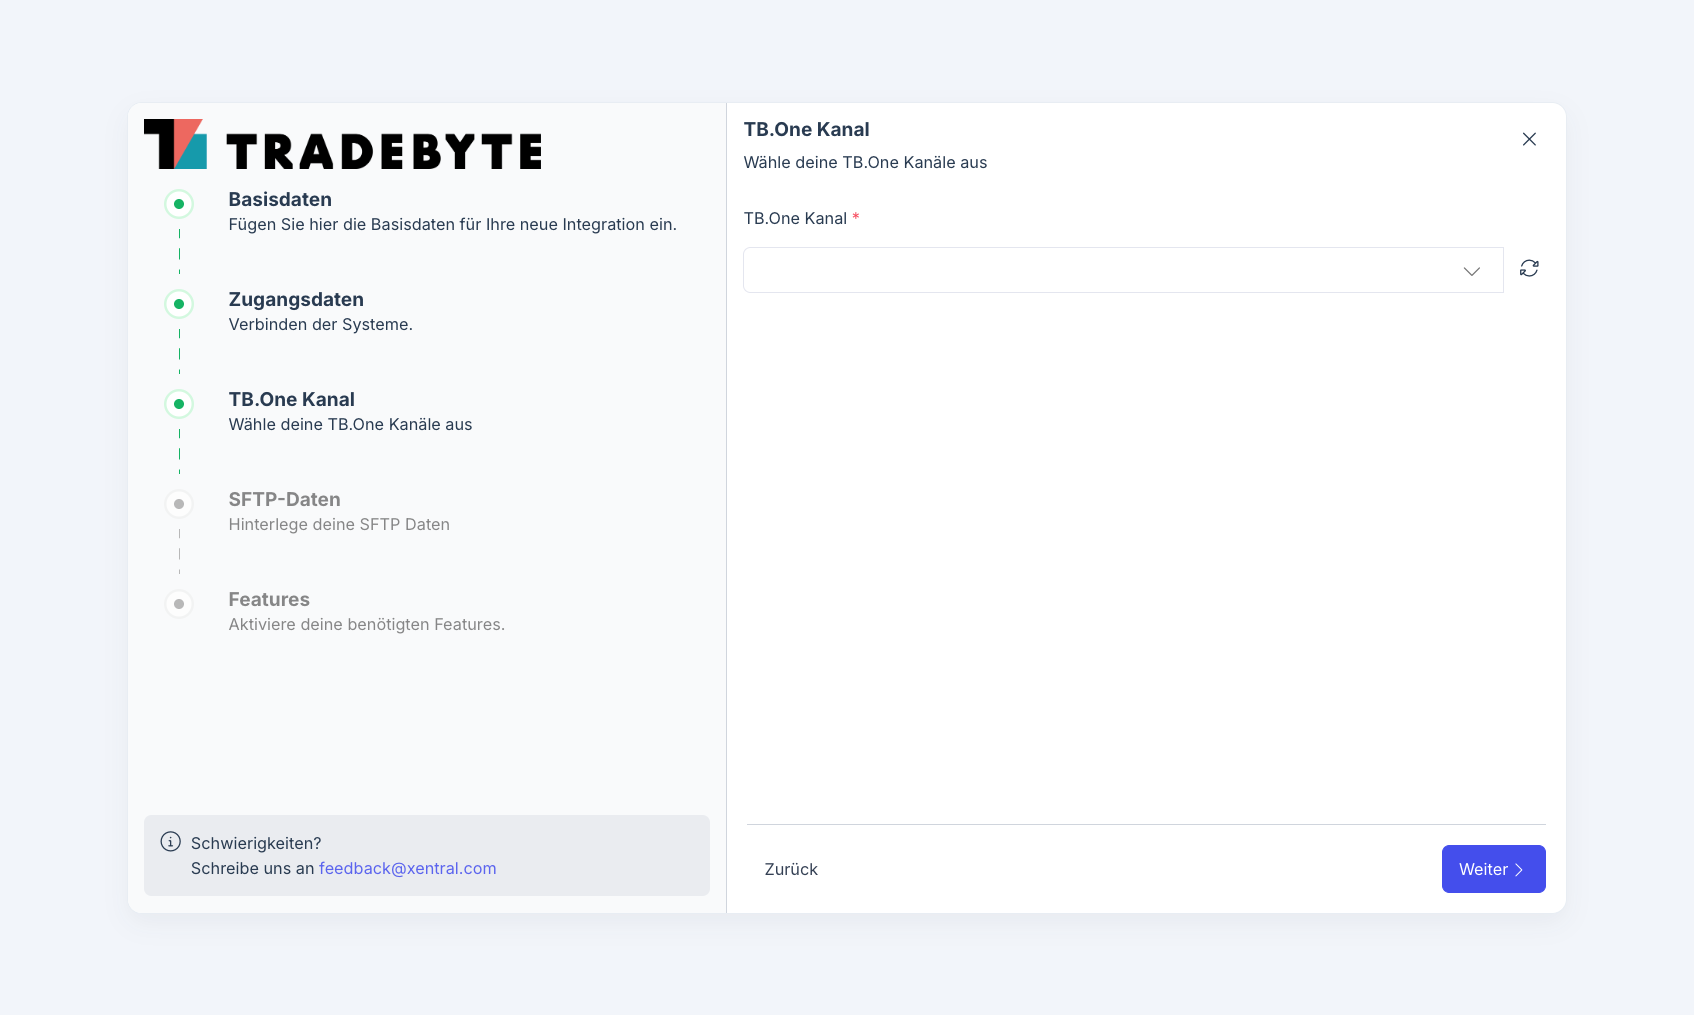This screenshot has width=1694, height=1015.
Task: Click the SFTP-Daten step indicator circle
Action: 179,504
